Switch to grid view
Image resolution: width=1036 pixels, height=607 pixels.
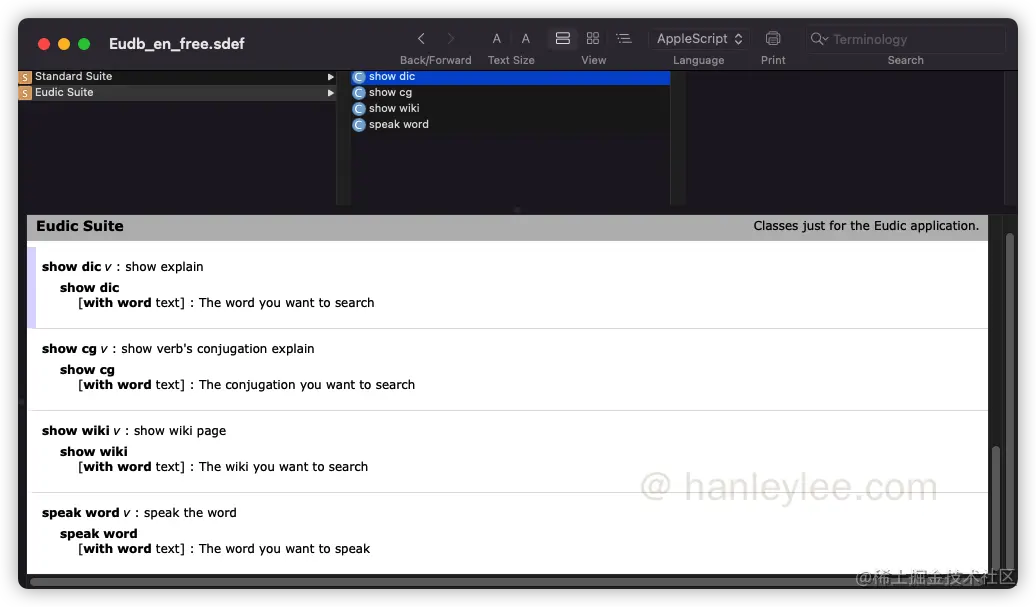[x=593, y=38]
